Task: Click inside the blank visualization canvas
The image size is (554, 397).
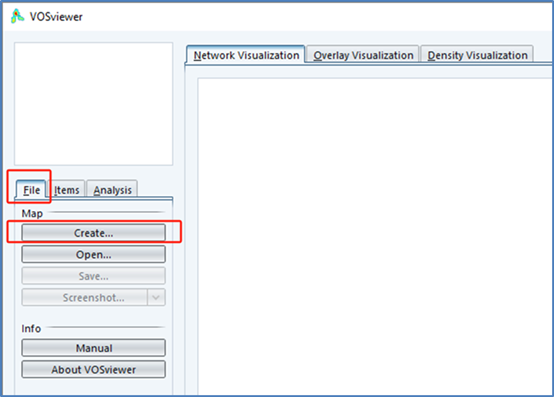Action: 375,237
